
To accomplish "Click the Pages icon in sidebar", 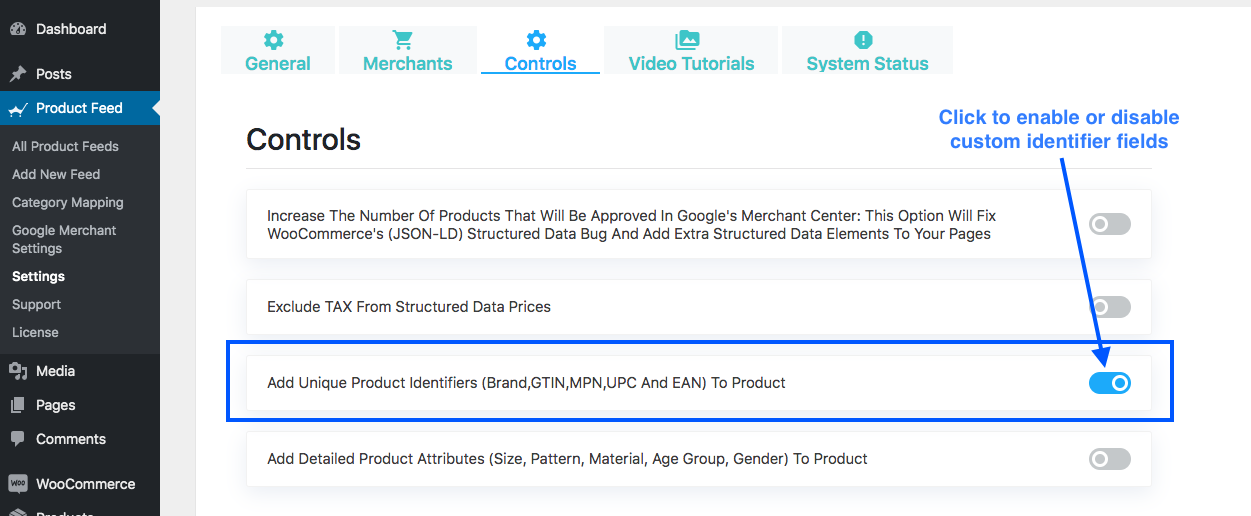I will pyautogui.click(x=18, y=405).
